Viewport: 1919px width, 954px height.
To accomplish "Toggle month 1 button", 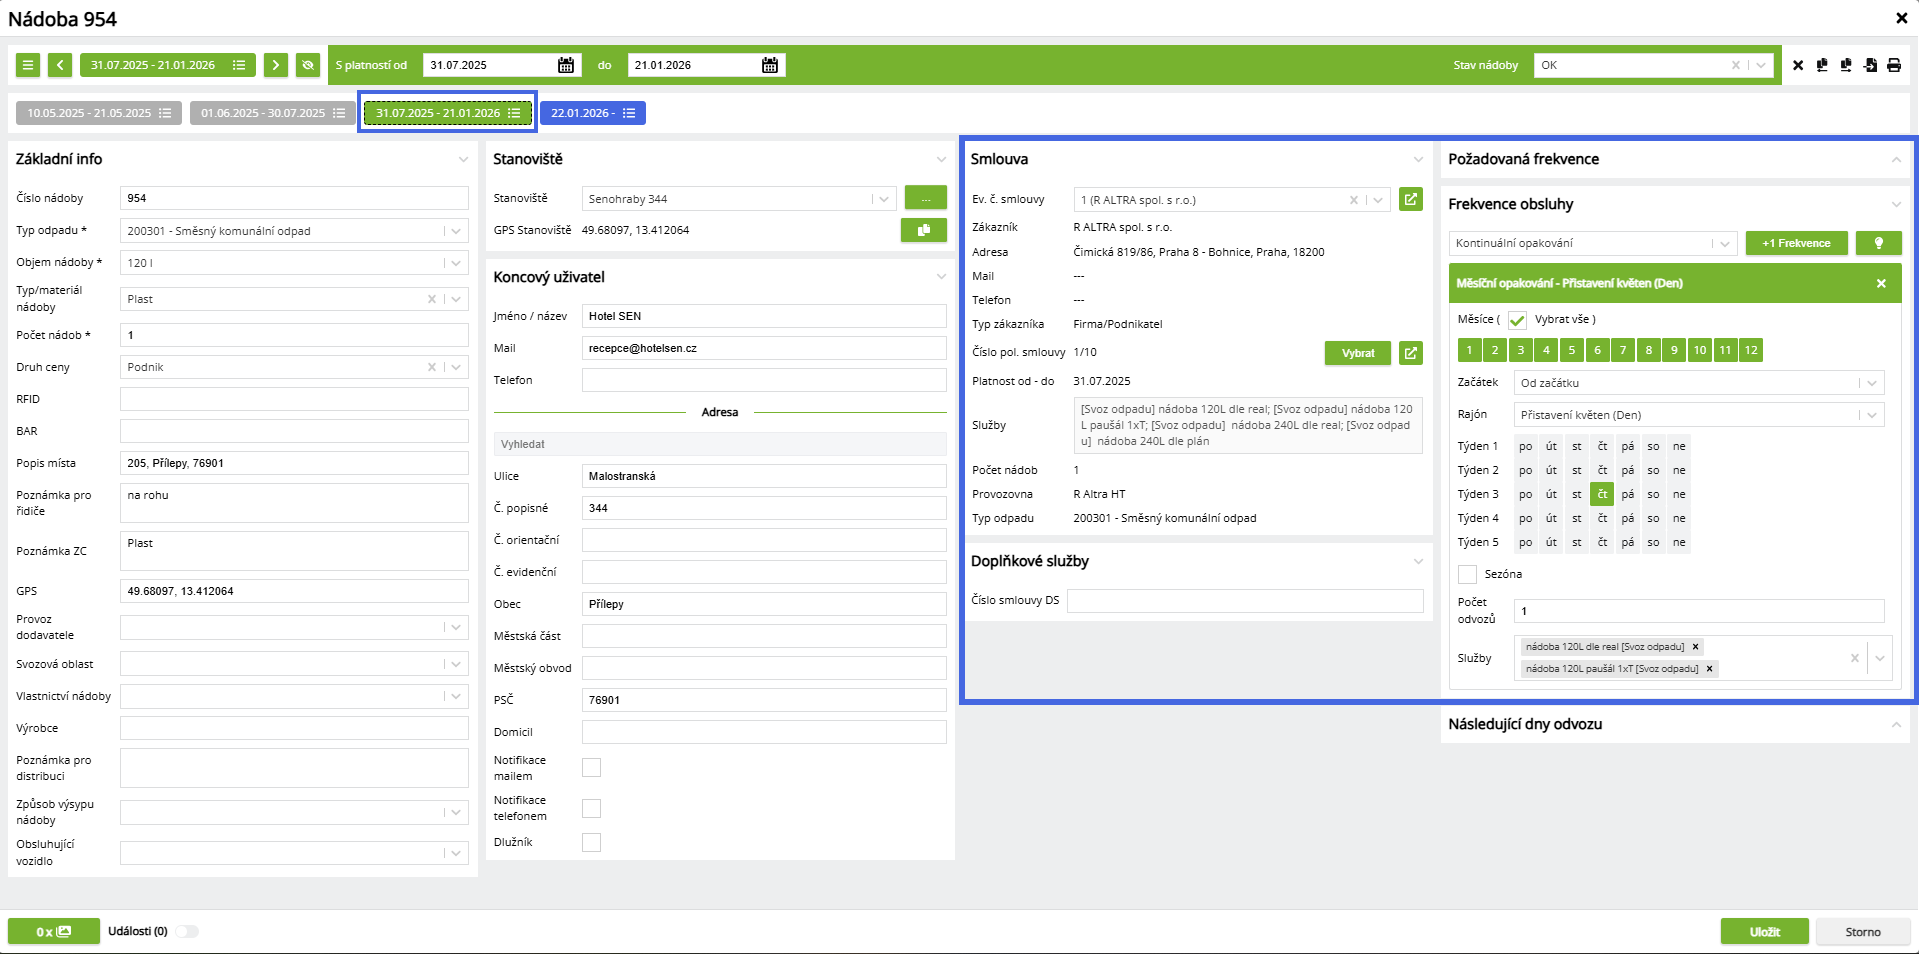I will [1469, 350].
